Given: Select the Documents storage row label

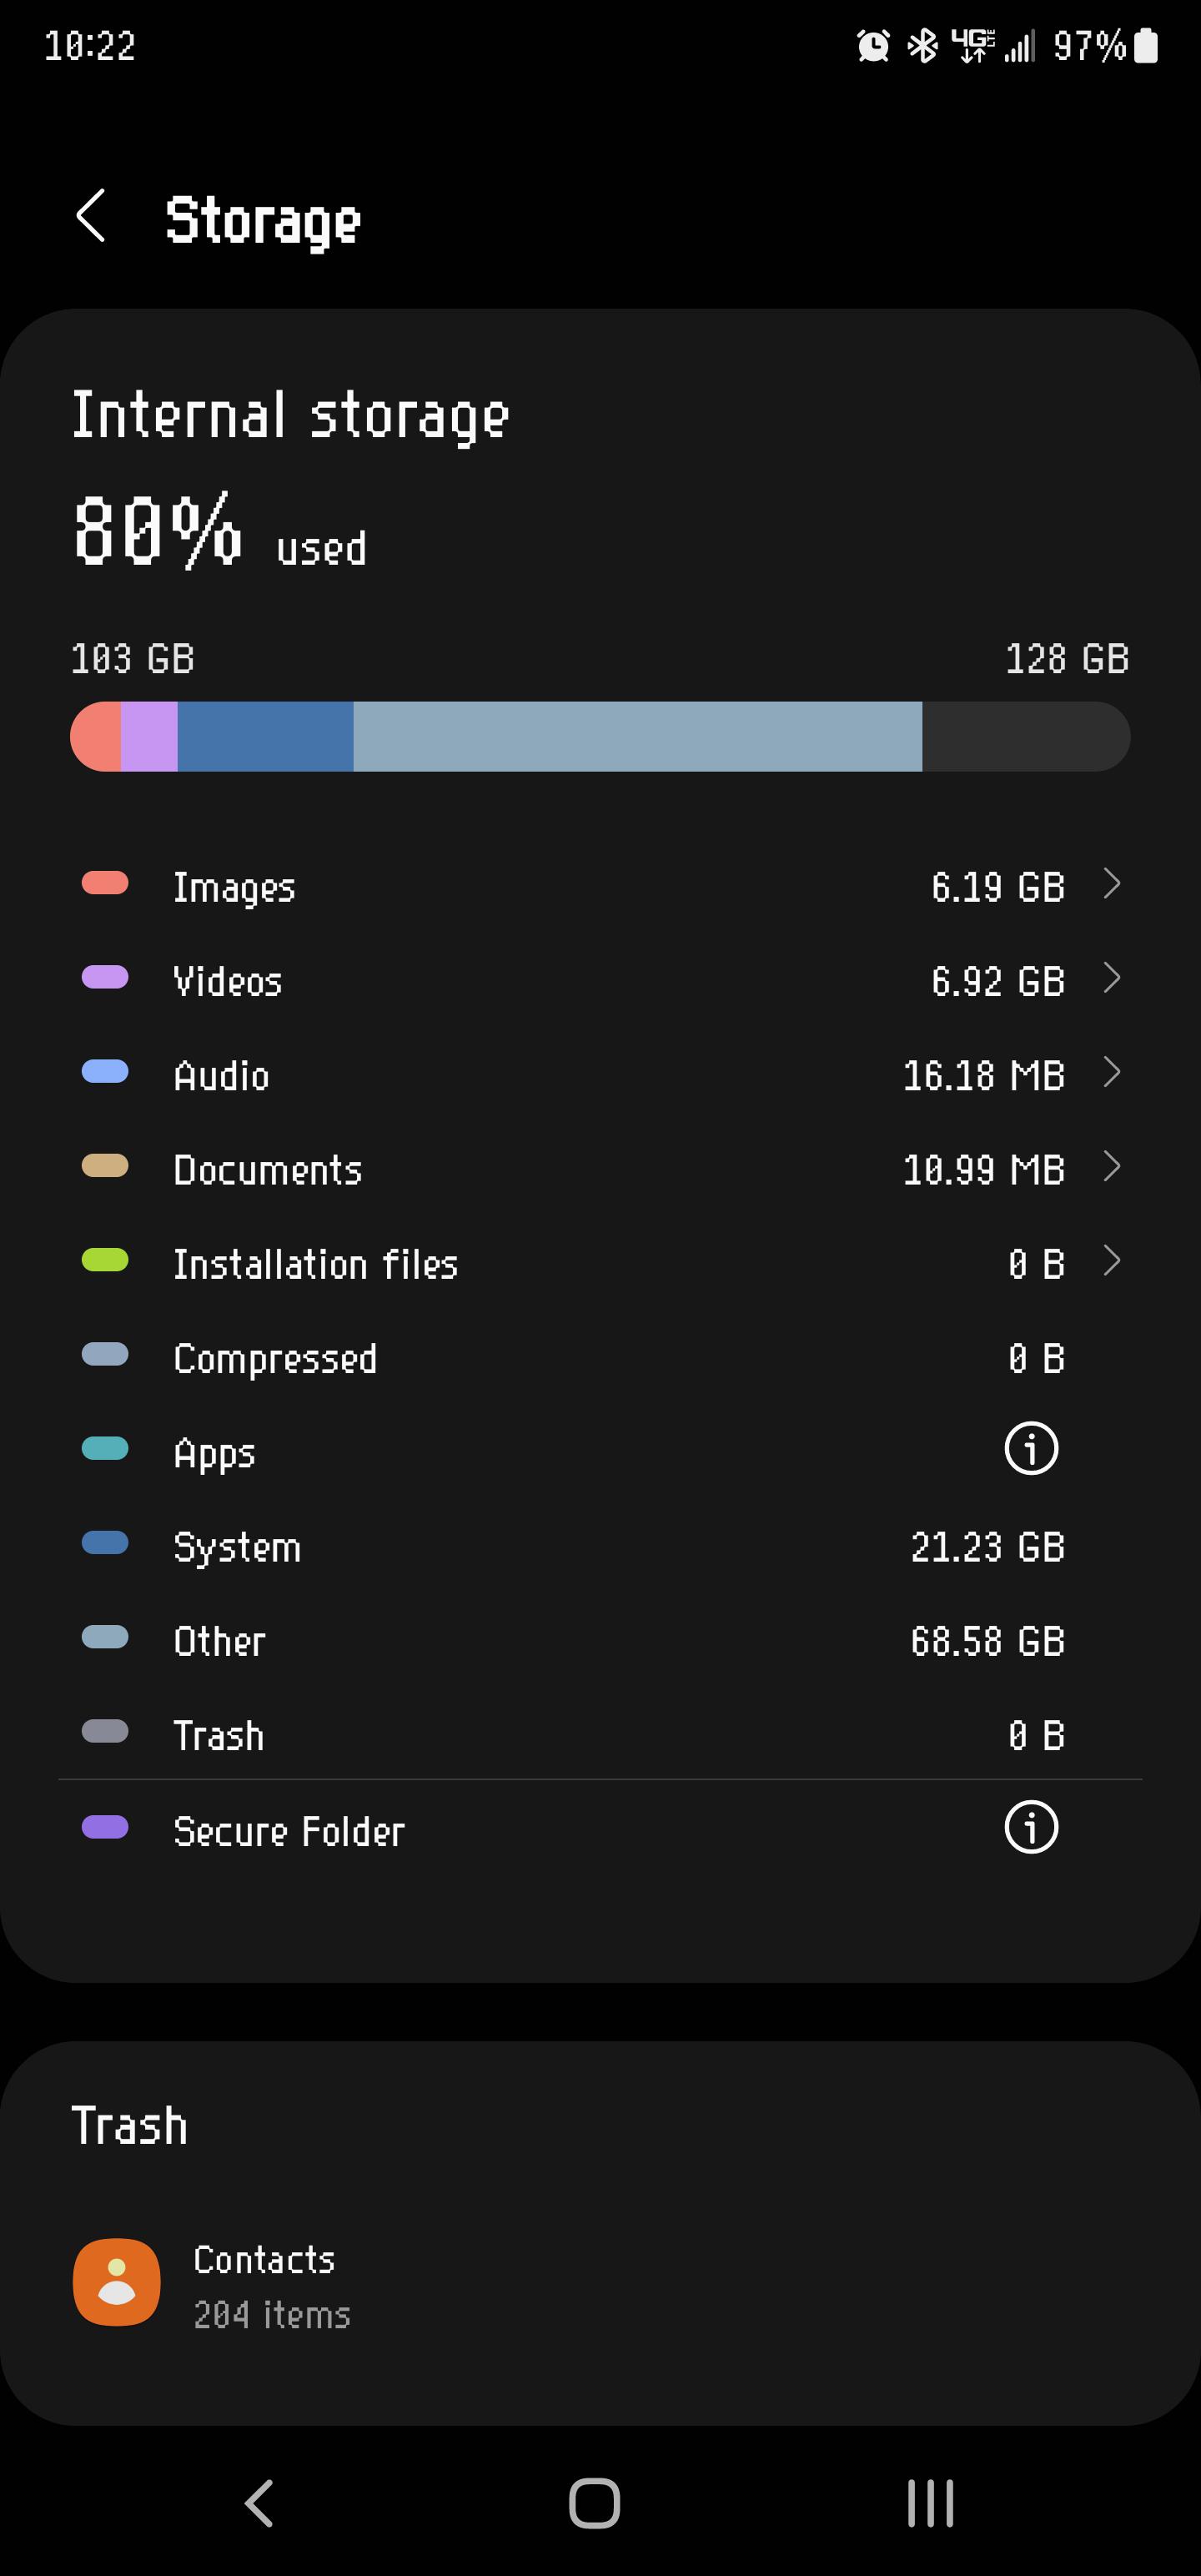Looking at the screenshot, I should coord(267,1170).
